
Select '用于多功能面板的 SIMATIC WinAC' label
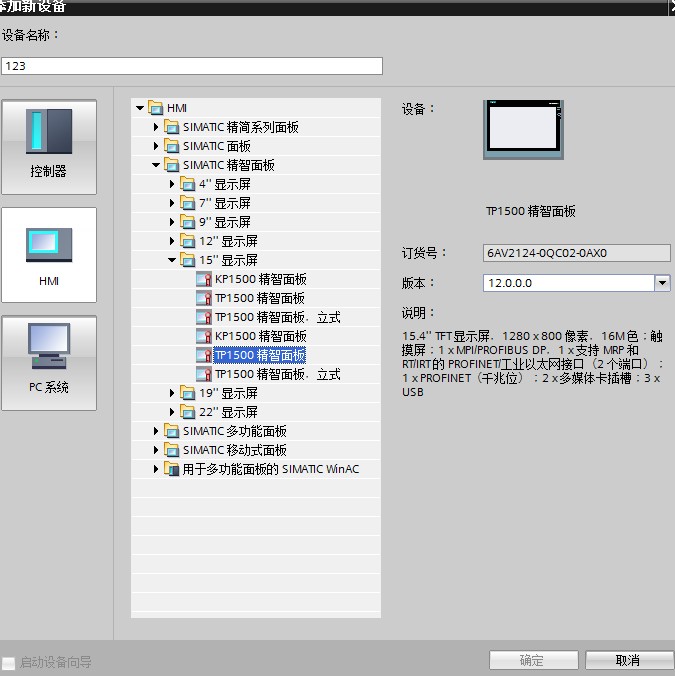click(x=271, y=469)
